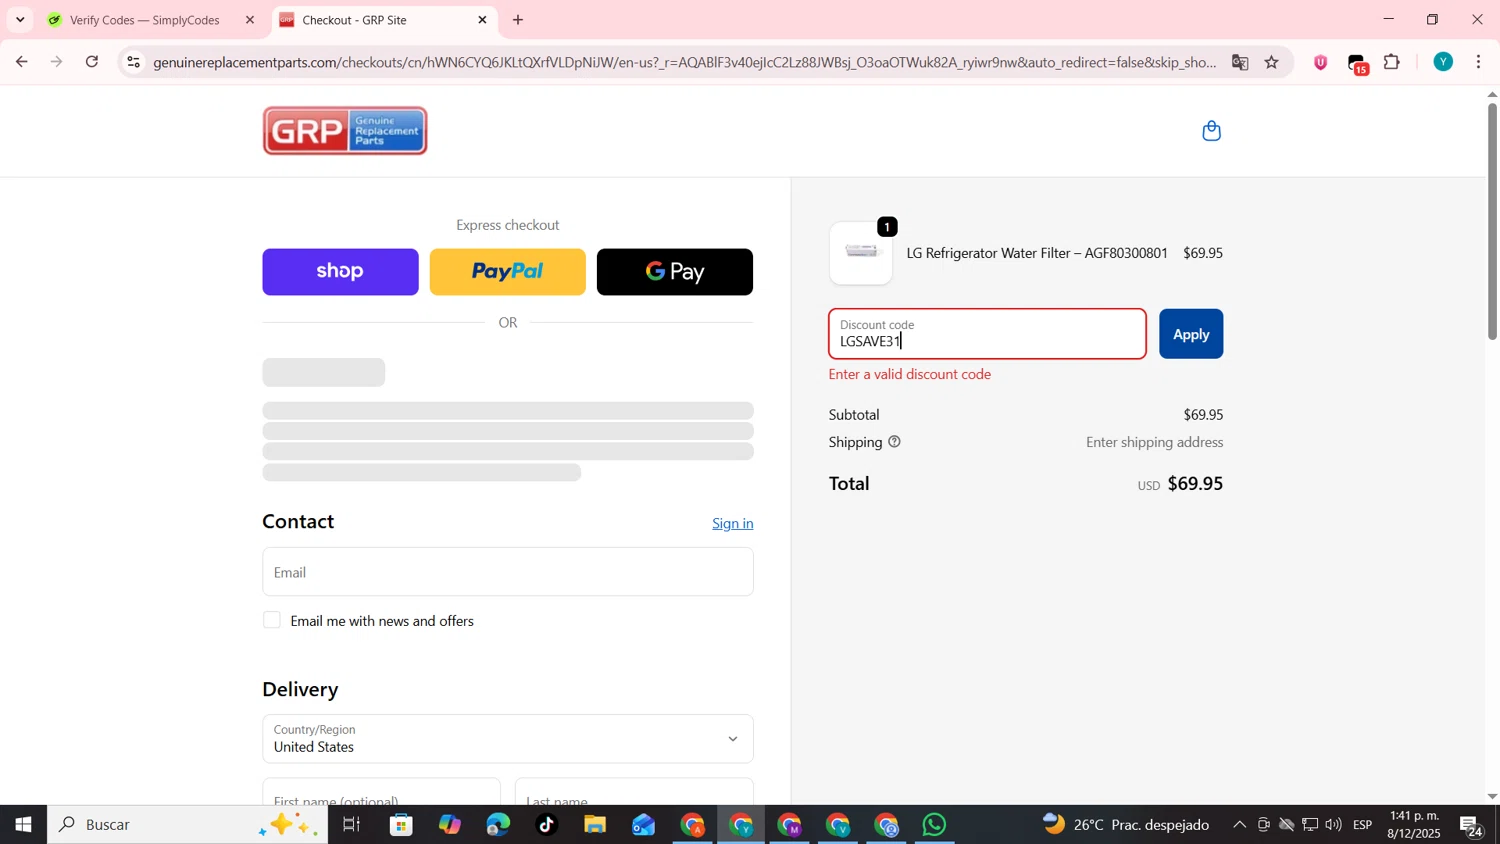Click the page vertical scrollbar thumb
The height and width of the screenshot is (844, 1500).
[x=1492, y=220]
